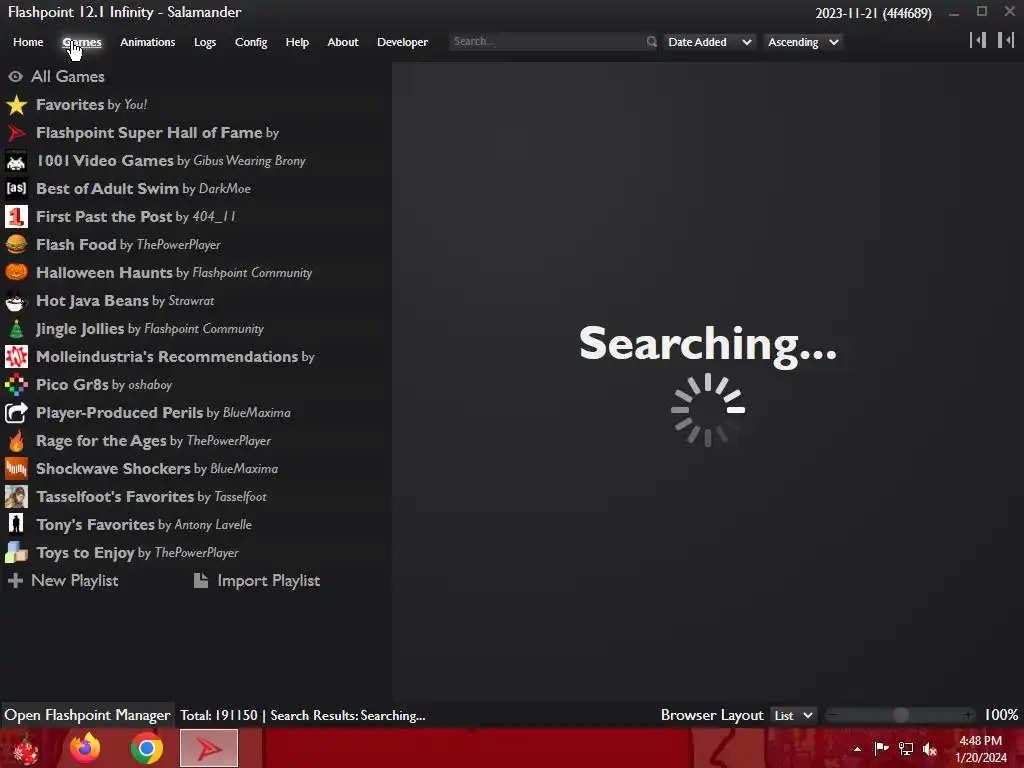This screenshot has width=1024, height=768.
Task: Click the Jingle Jollies tree icon
Action: (x=16, y=328)
